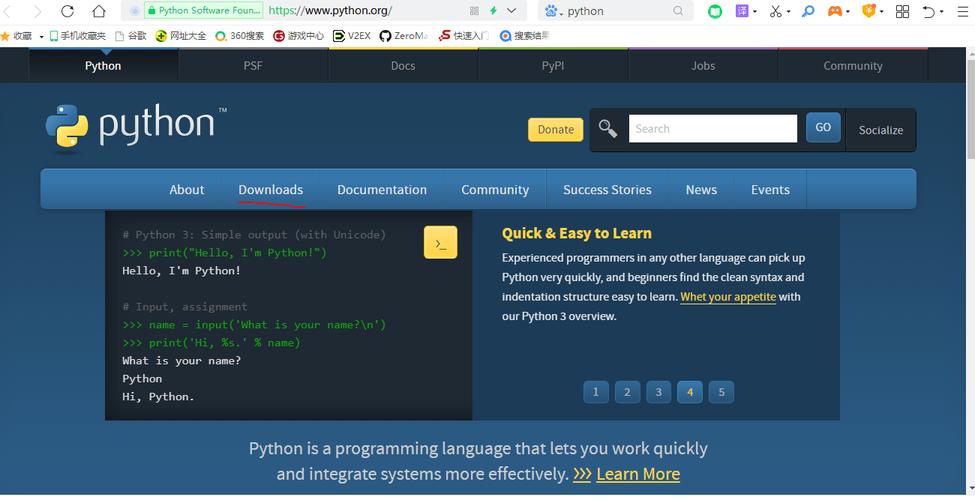Viewport: 975px width, 500px height.
Task: Expand the scissors screenshot dropdown arrow
Action: pyautogui.click(x=788, y=11)
